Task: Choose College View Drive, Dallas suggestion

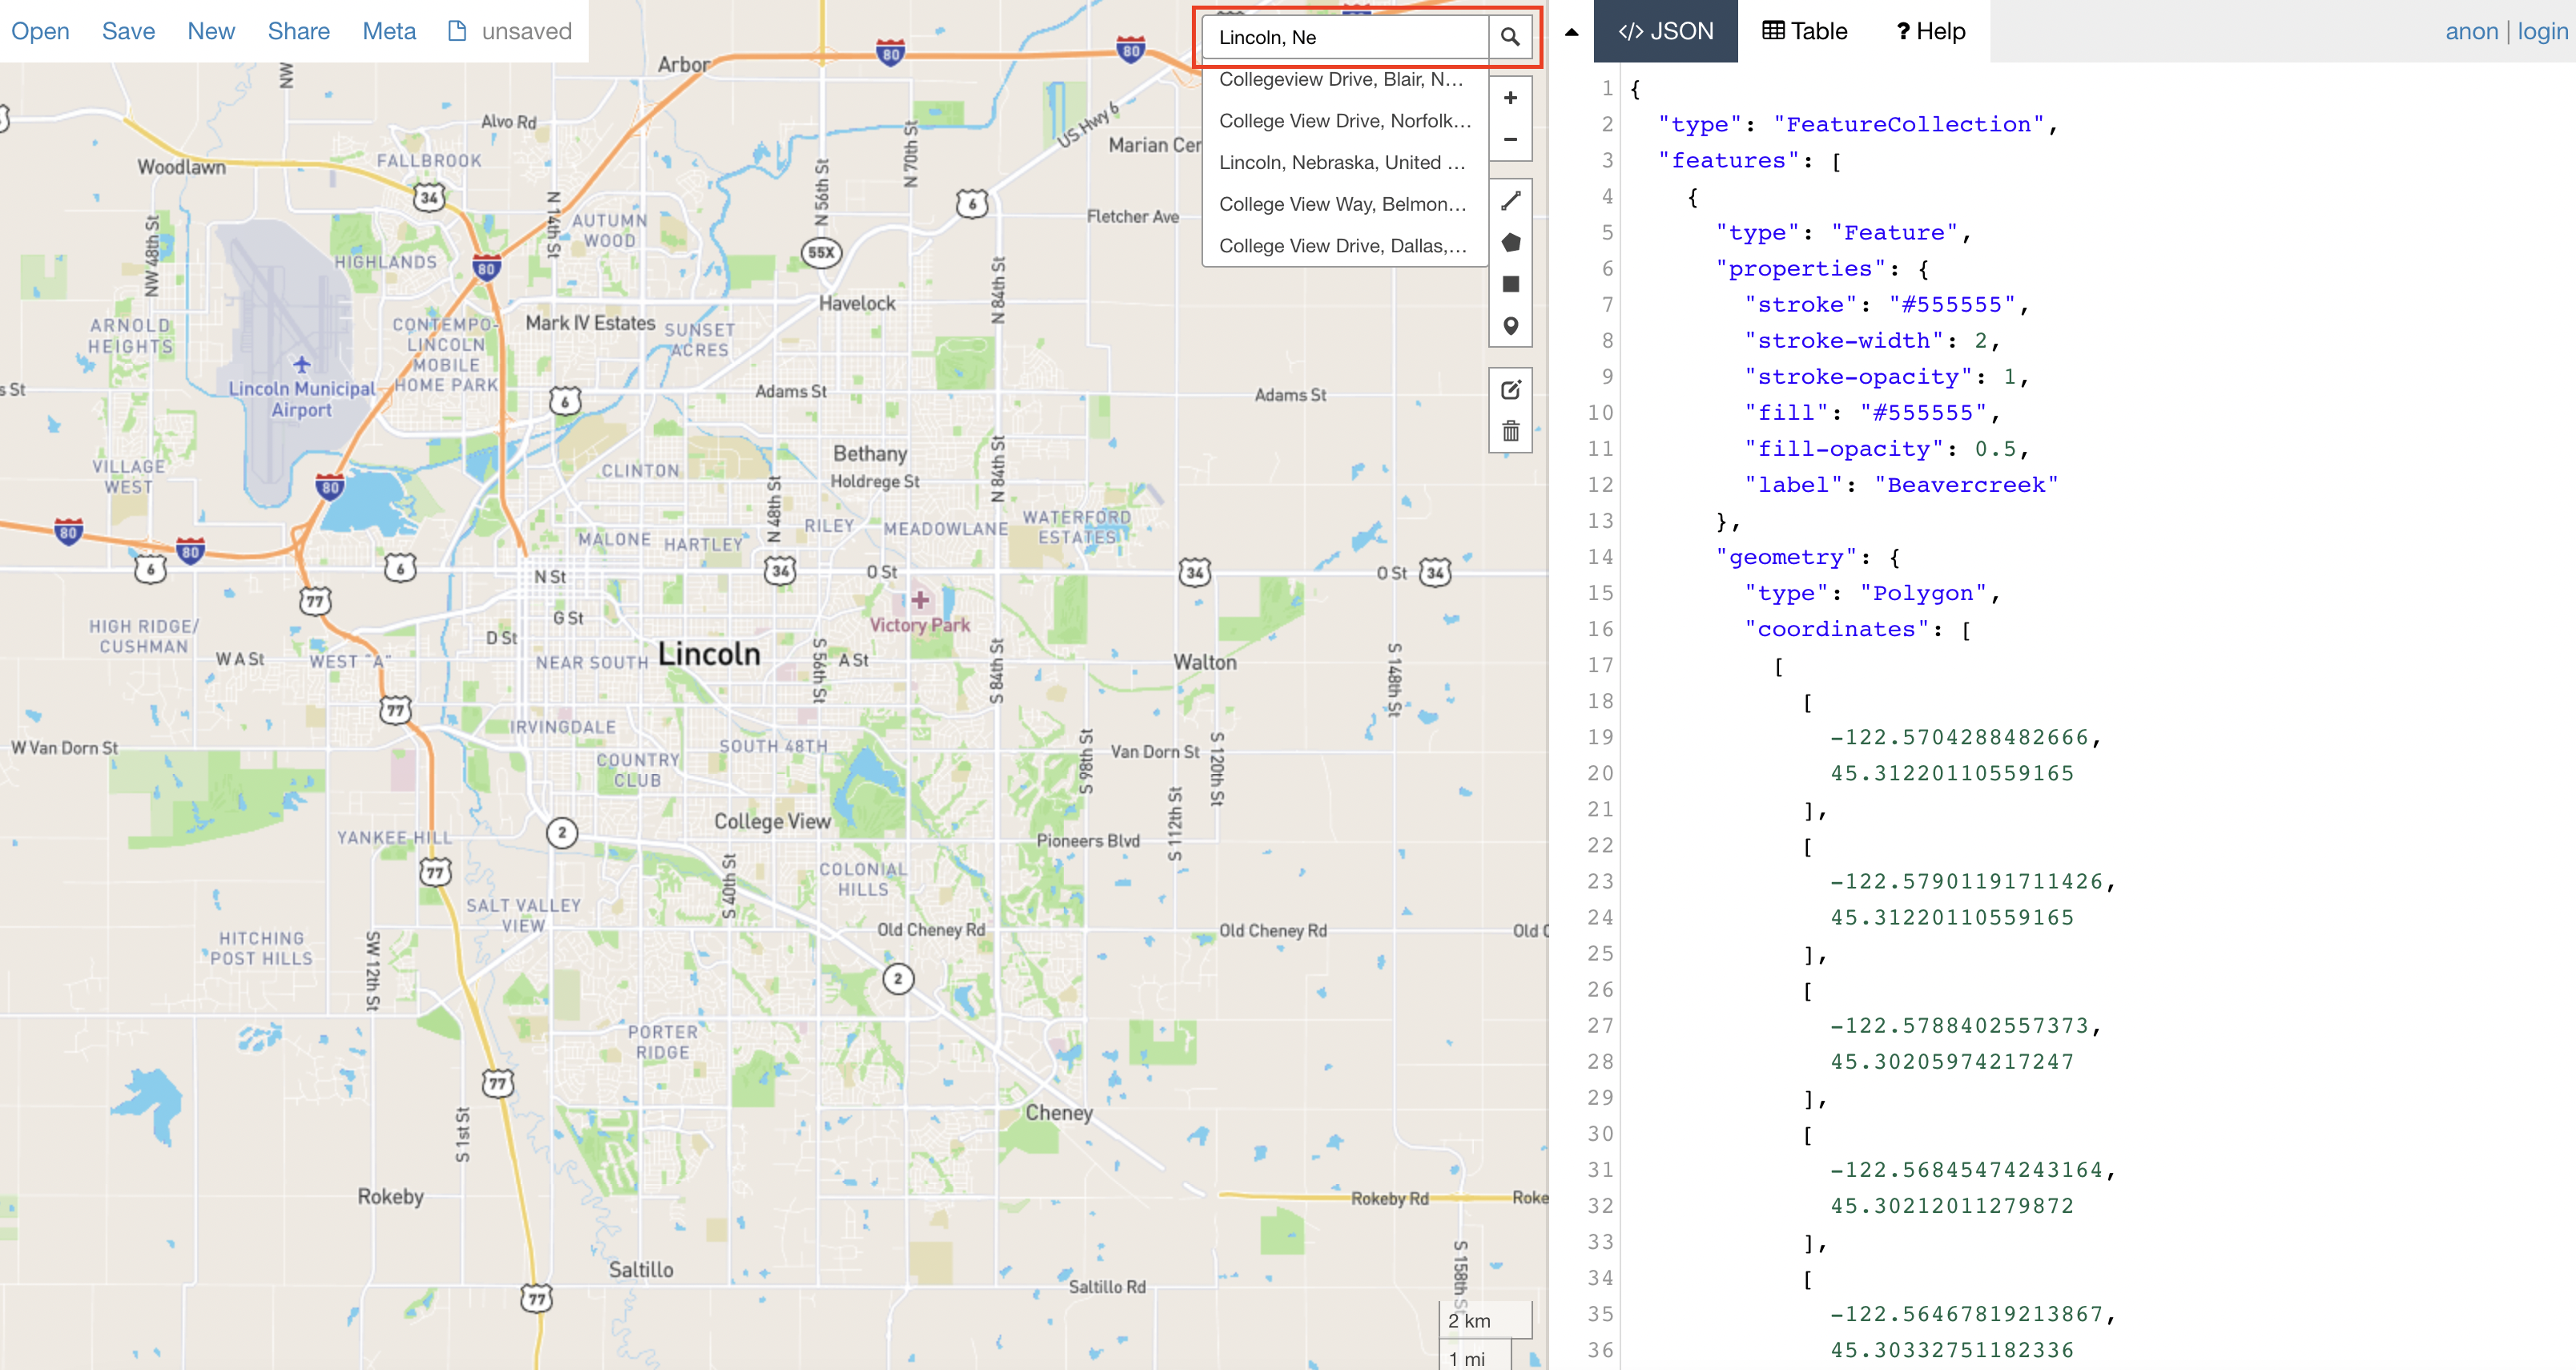Action: [1345, 246]
